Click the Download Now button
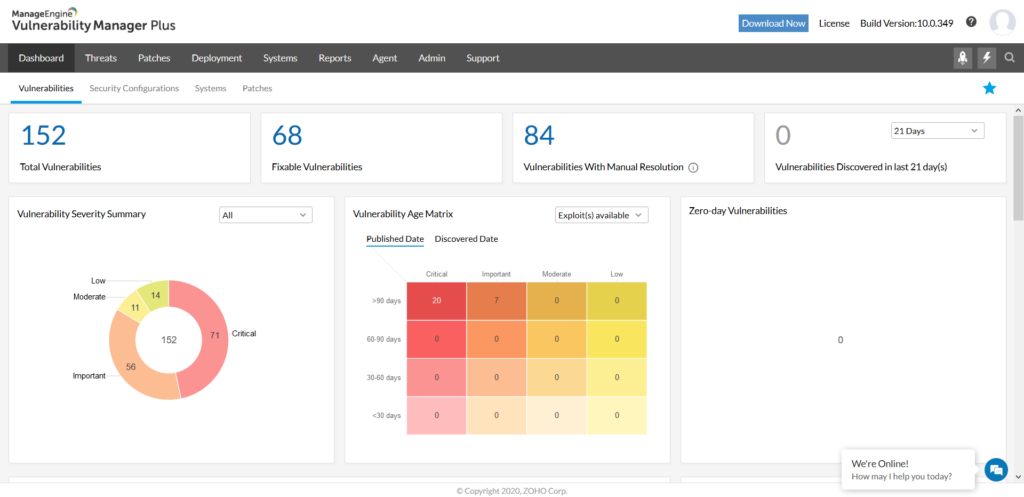The height and width of the screenshot is (497, 1024). click(773, 23)
